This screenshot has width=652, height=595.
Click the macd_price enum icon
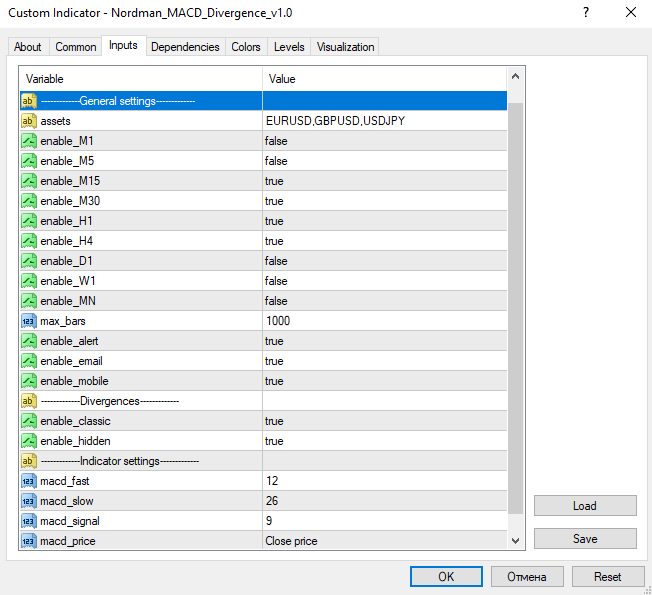(29, 541)
